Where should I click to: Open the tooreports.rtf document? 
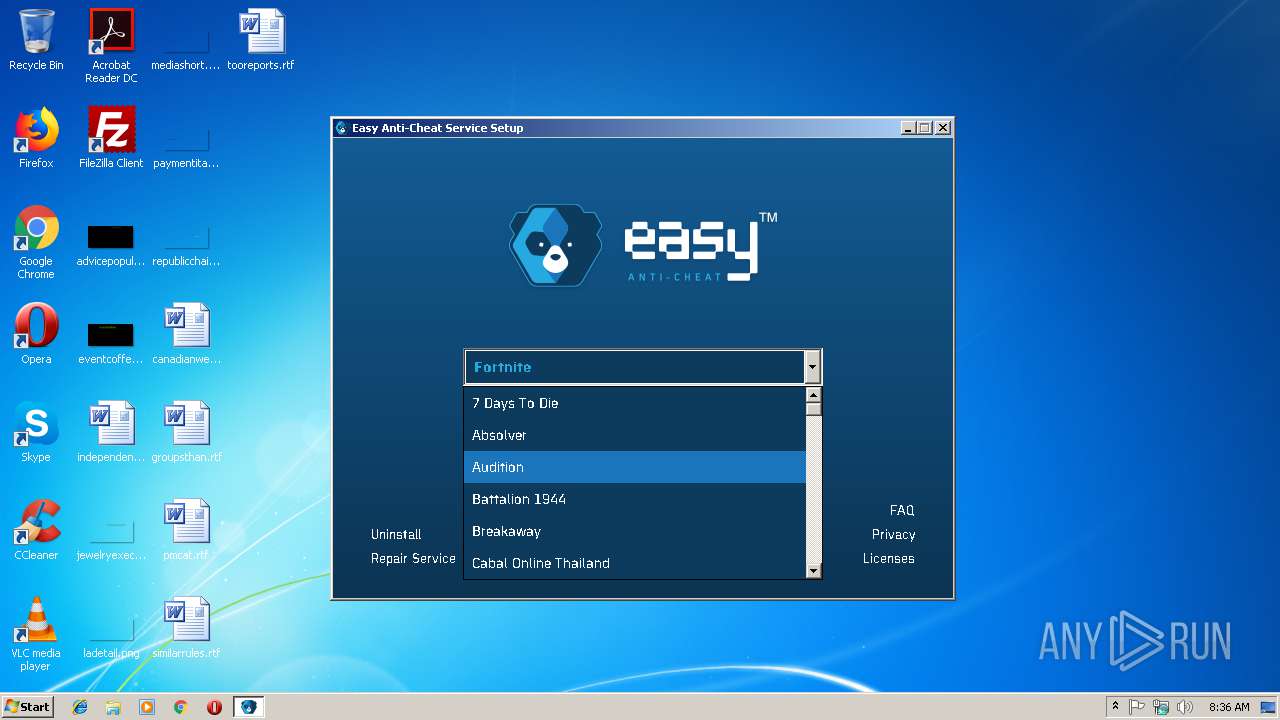pyautogui.click(x=261, y=40)
